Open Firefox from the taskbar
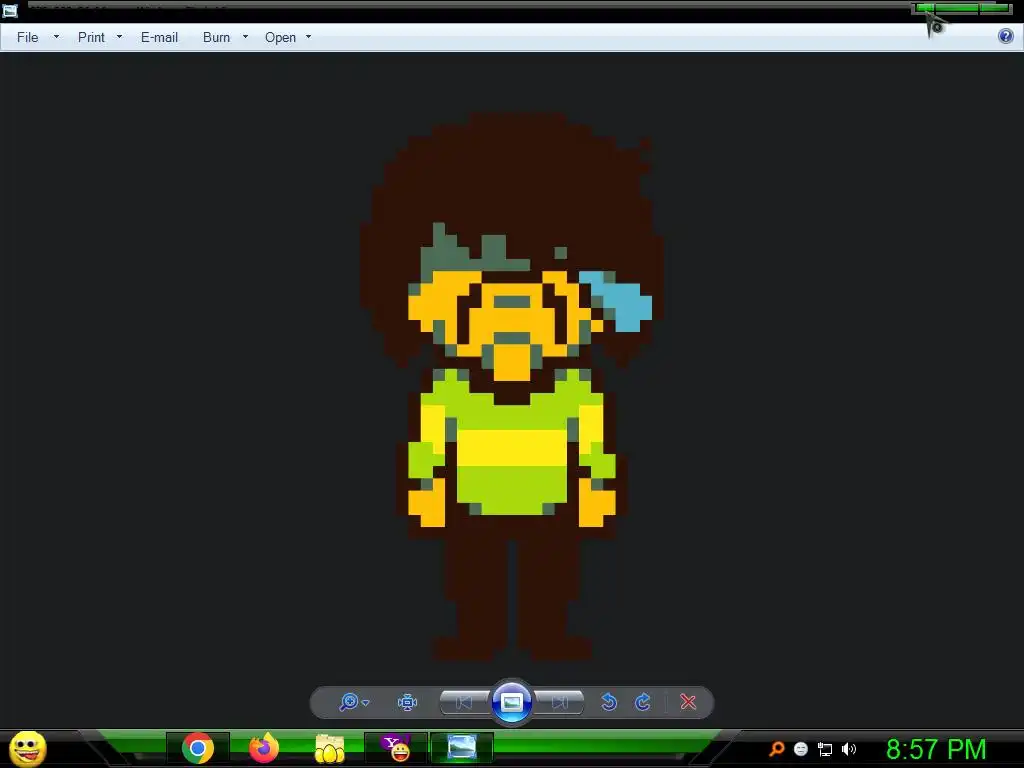This screenshot has height=768, width=1024. point(264,748)
